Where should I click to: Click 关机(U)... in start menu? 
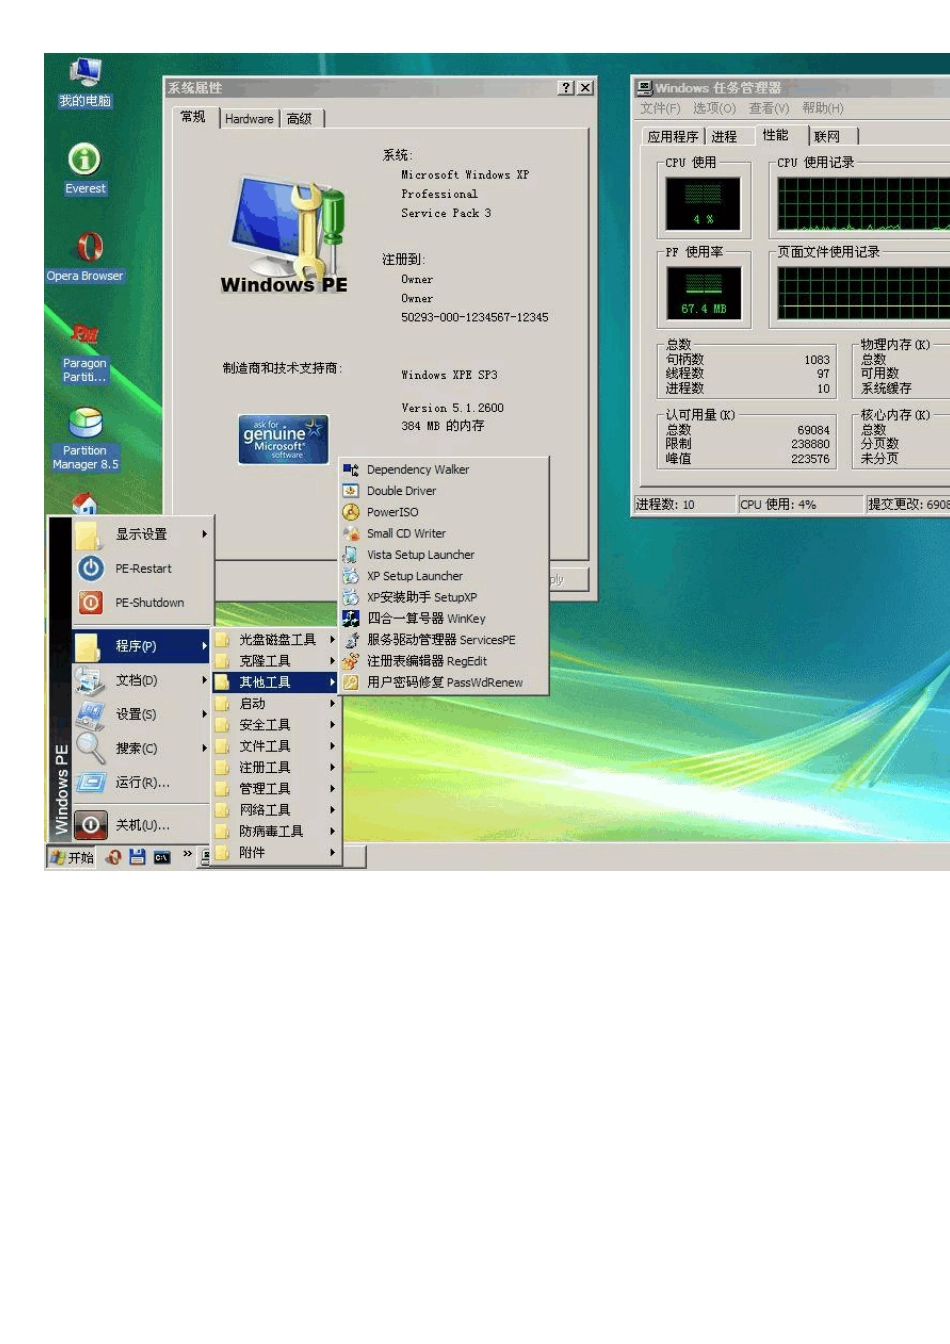tap(142, 825)
